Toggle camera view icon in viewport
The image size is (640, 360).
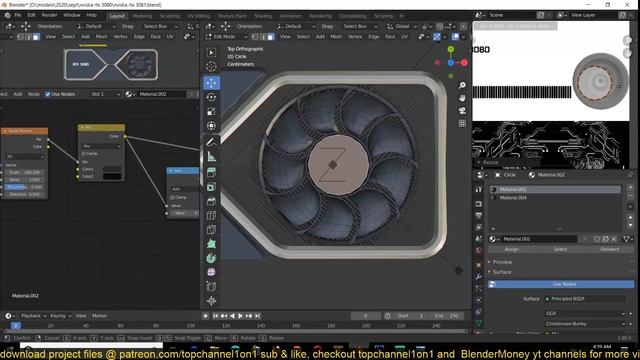click(462, 111)
